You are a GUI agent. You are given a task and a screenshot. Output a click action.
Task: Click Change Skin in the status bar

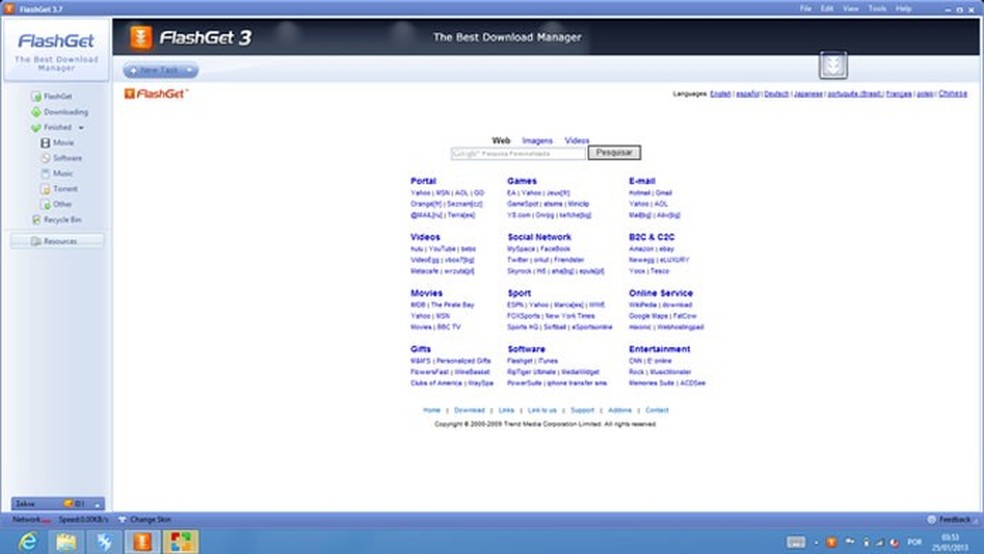coord(145,519)
